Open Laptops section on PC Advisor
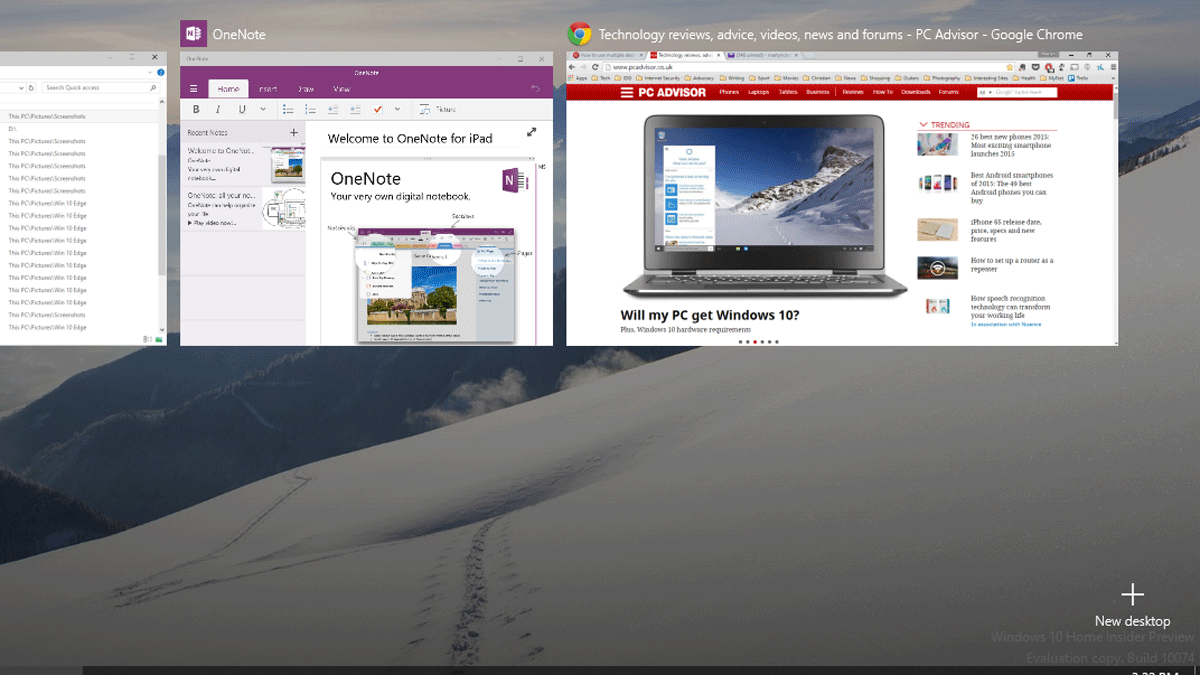1200x675 pixels. click(x=758, y=92)
